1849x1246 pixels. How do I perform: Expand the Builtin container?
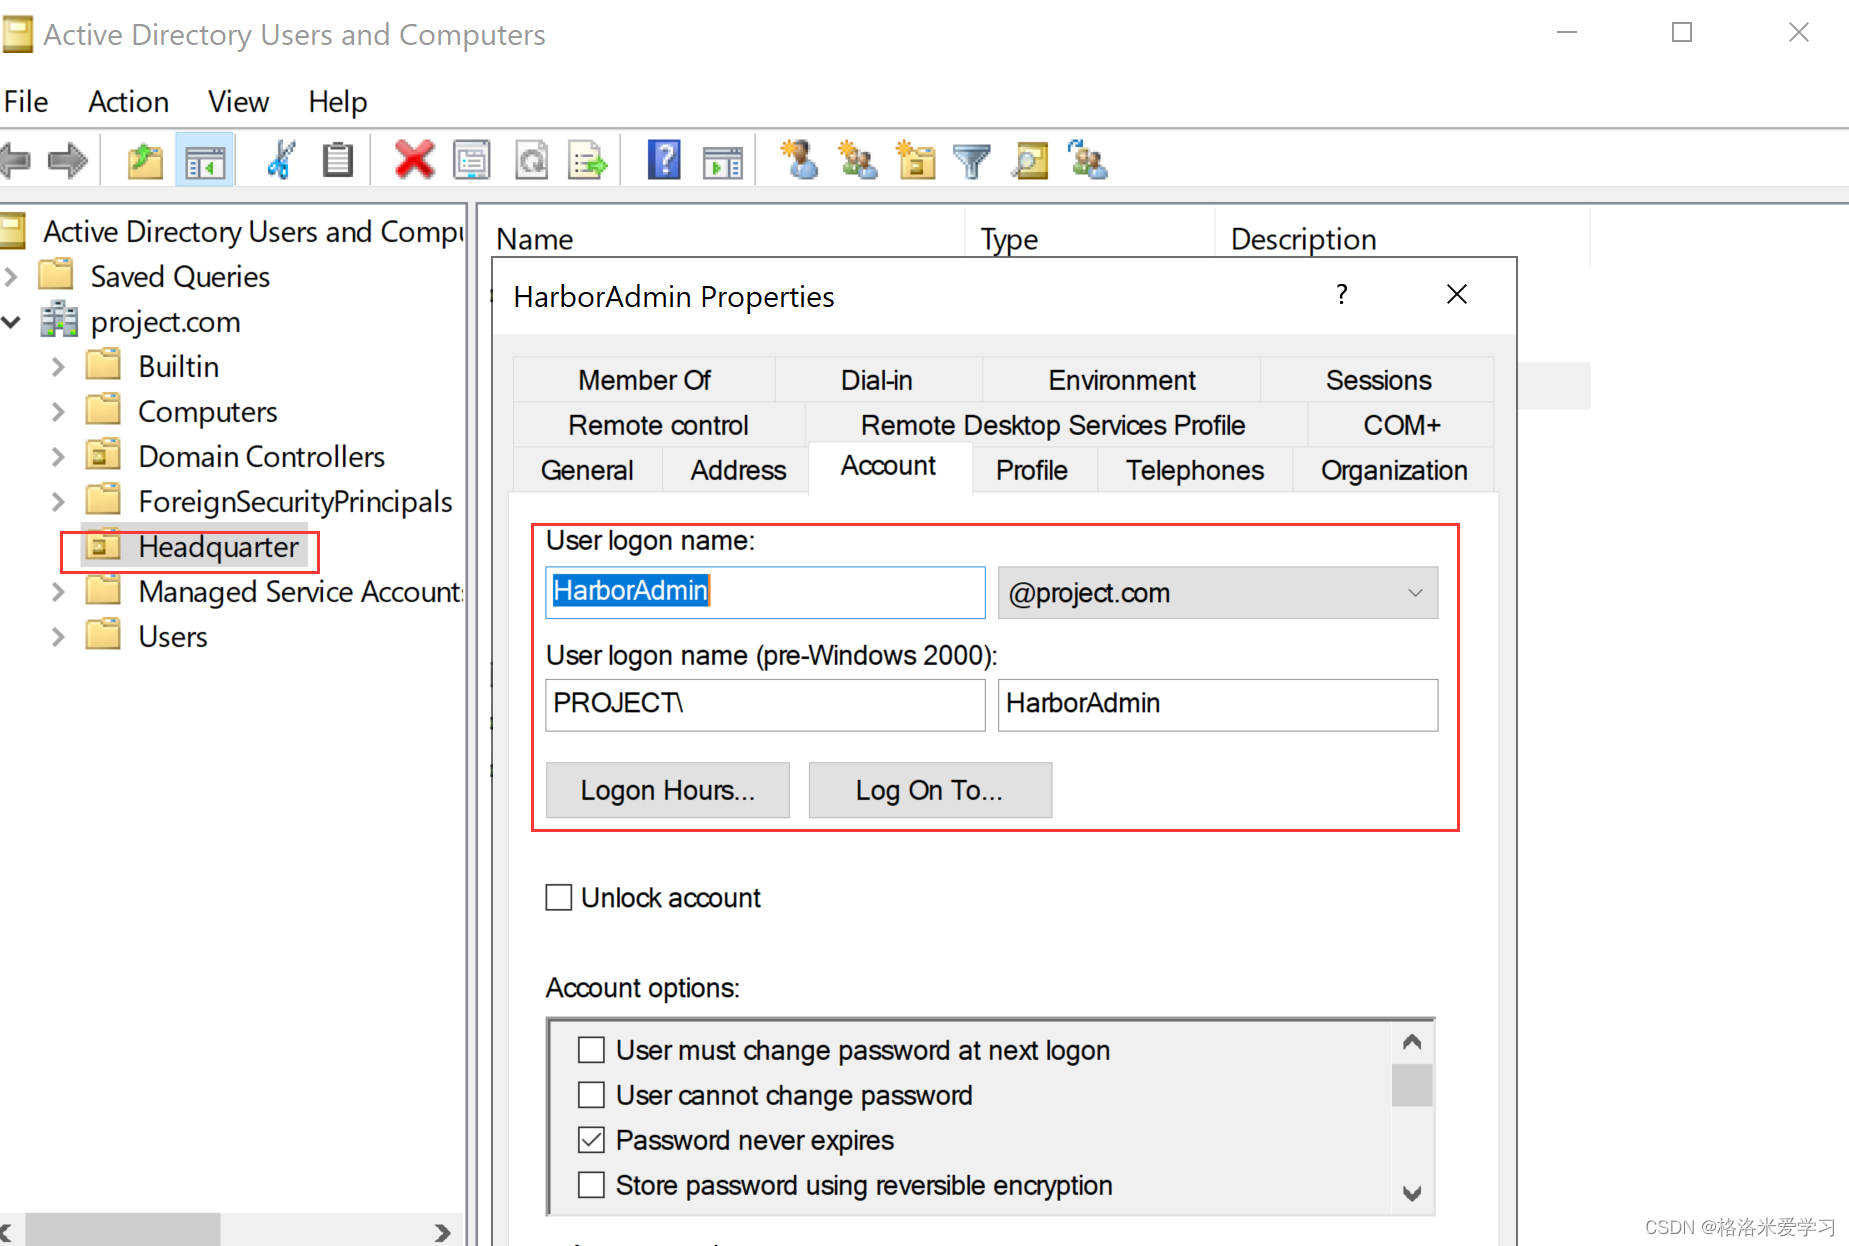(x=58, y=367)
